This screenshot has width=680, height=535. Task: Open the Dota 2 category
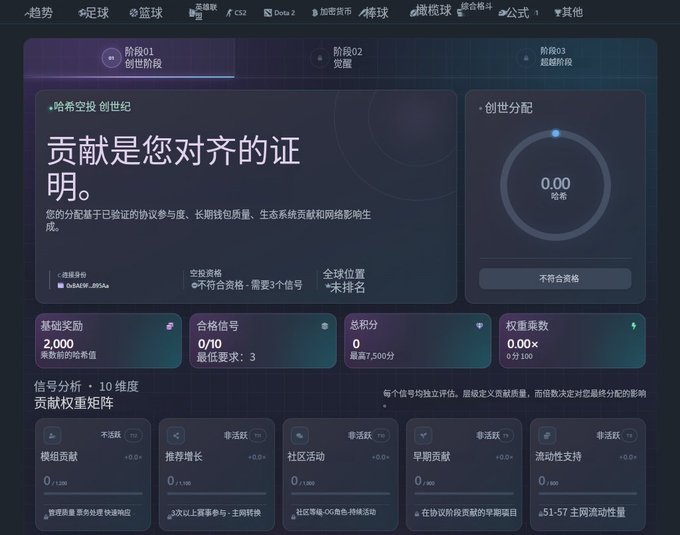point(280,13)
